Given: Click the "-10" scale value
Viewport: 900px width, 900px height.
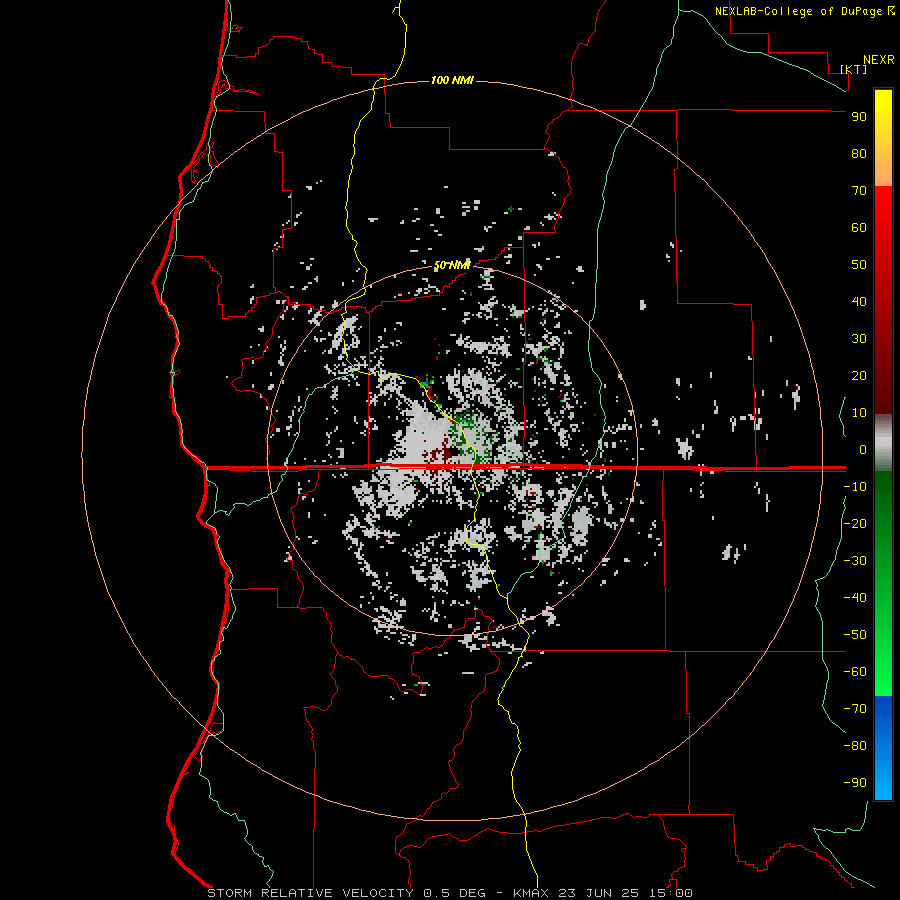Looking at the screenshot, I should point(855,487).
